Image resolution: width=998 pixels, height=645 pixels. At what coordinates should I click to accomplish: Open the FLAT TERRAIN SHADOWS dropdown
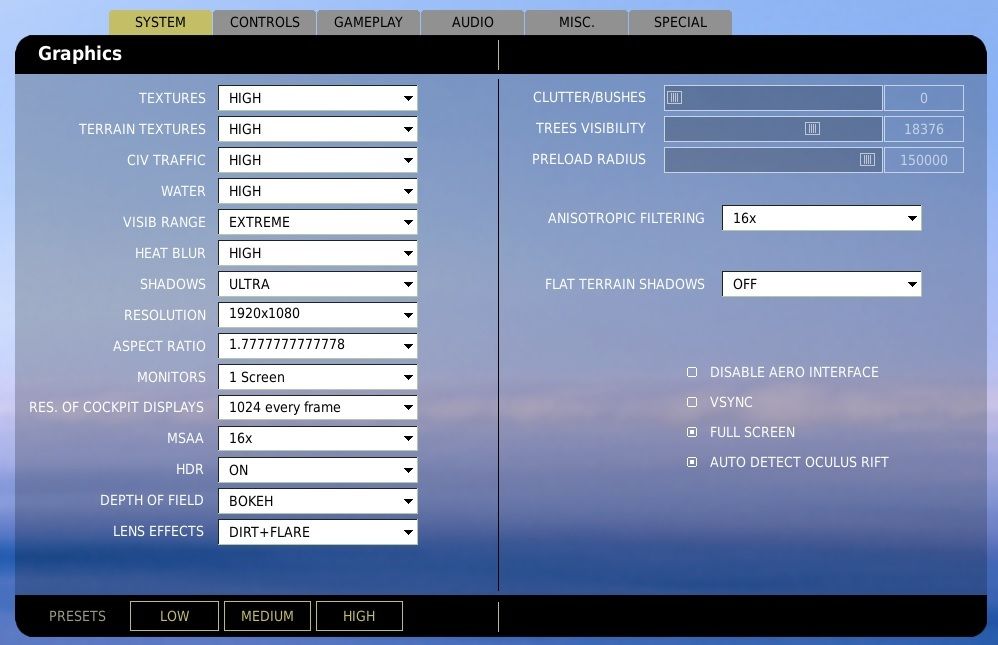821,284
